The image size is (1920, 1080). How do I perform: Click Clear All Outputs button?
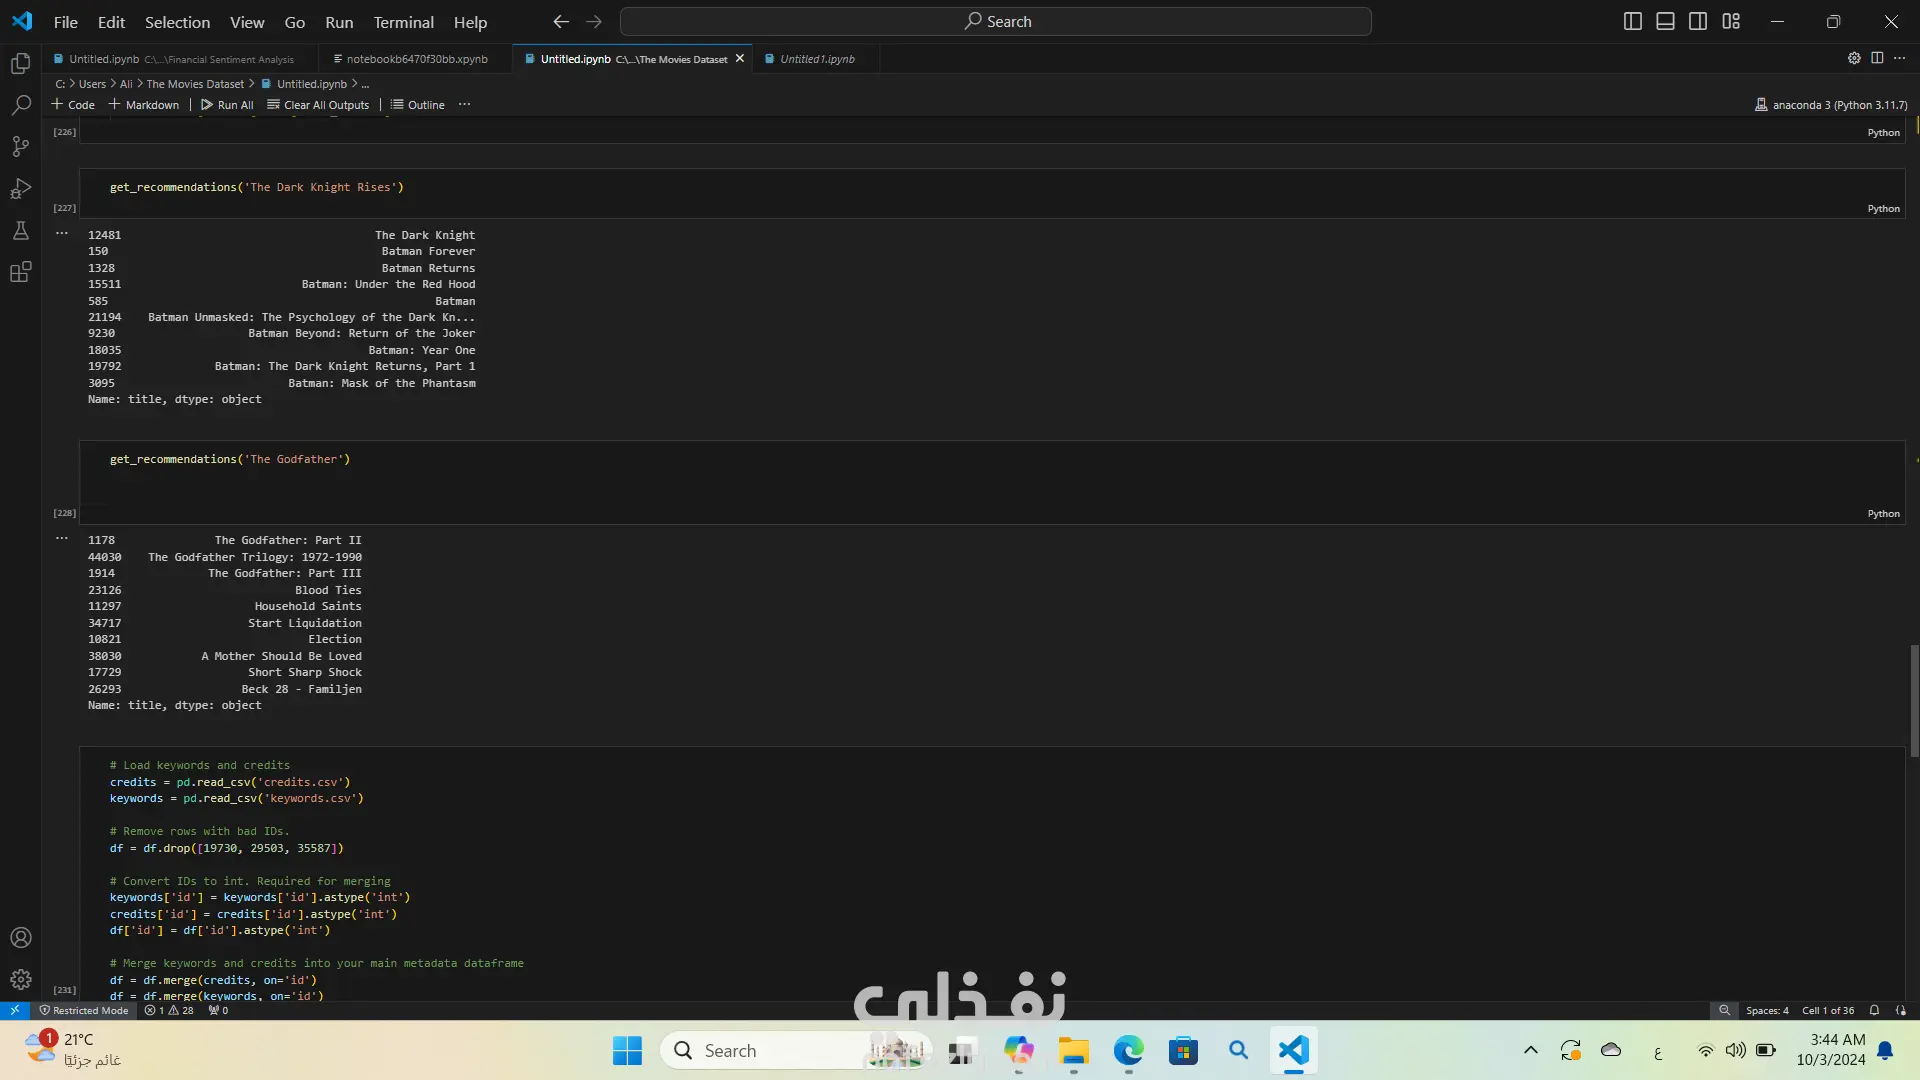point(318,104)
